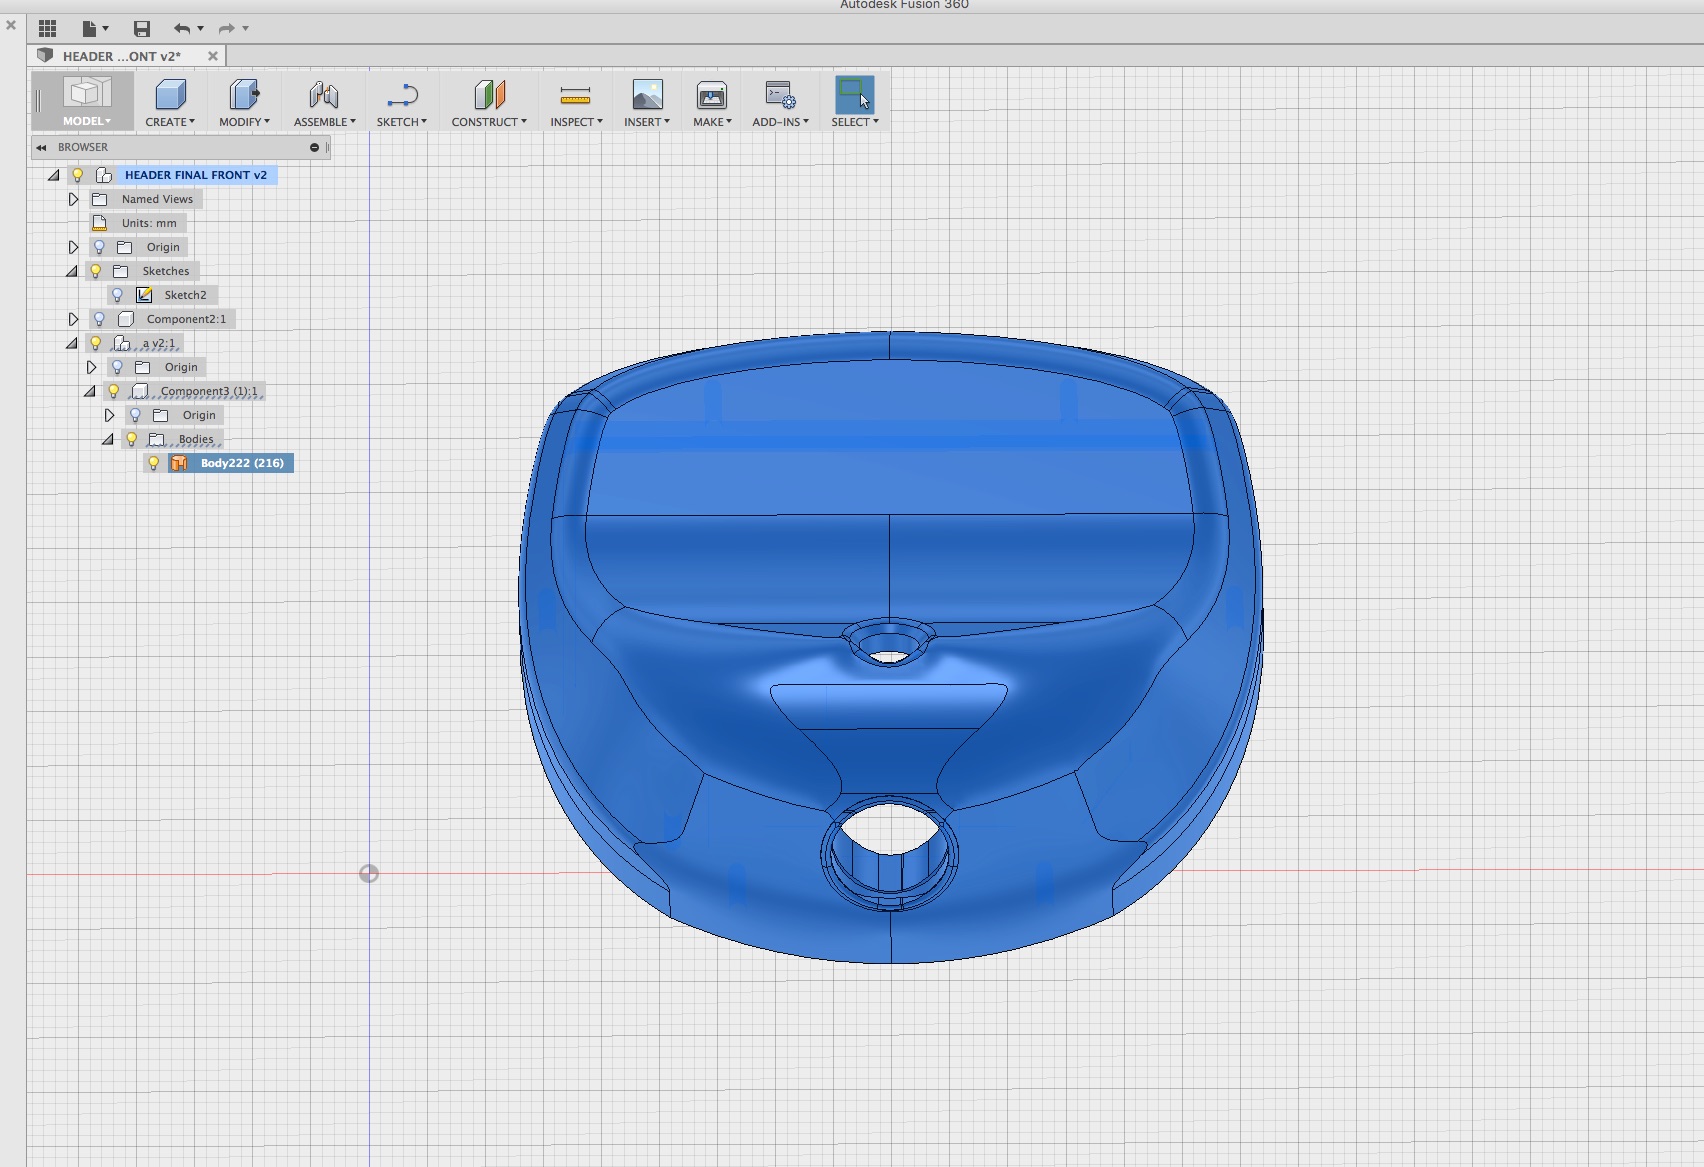Click the Assemble joint tool icon
The image size is (1704, 1167).
coord(322,95)
